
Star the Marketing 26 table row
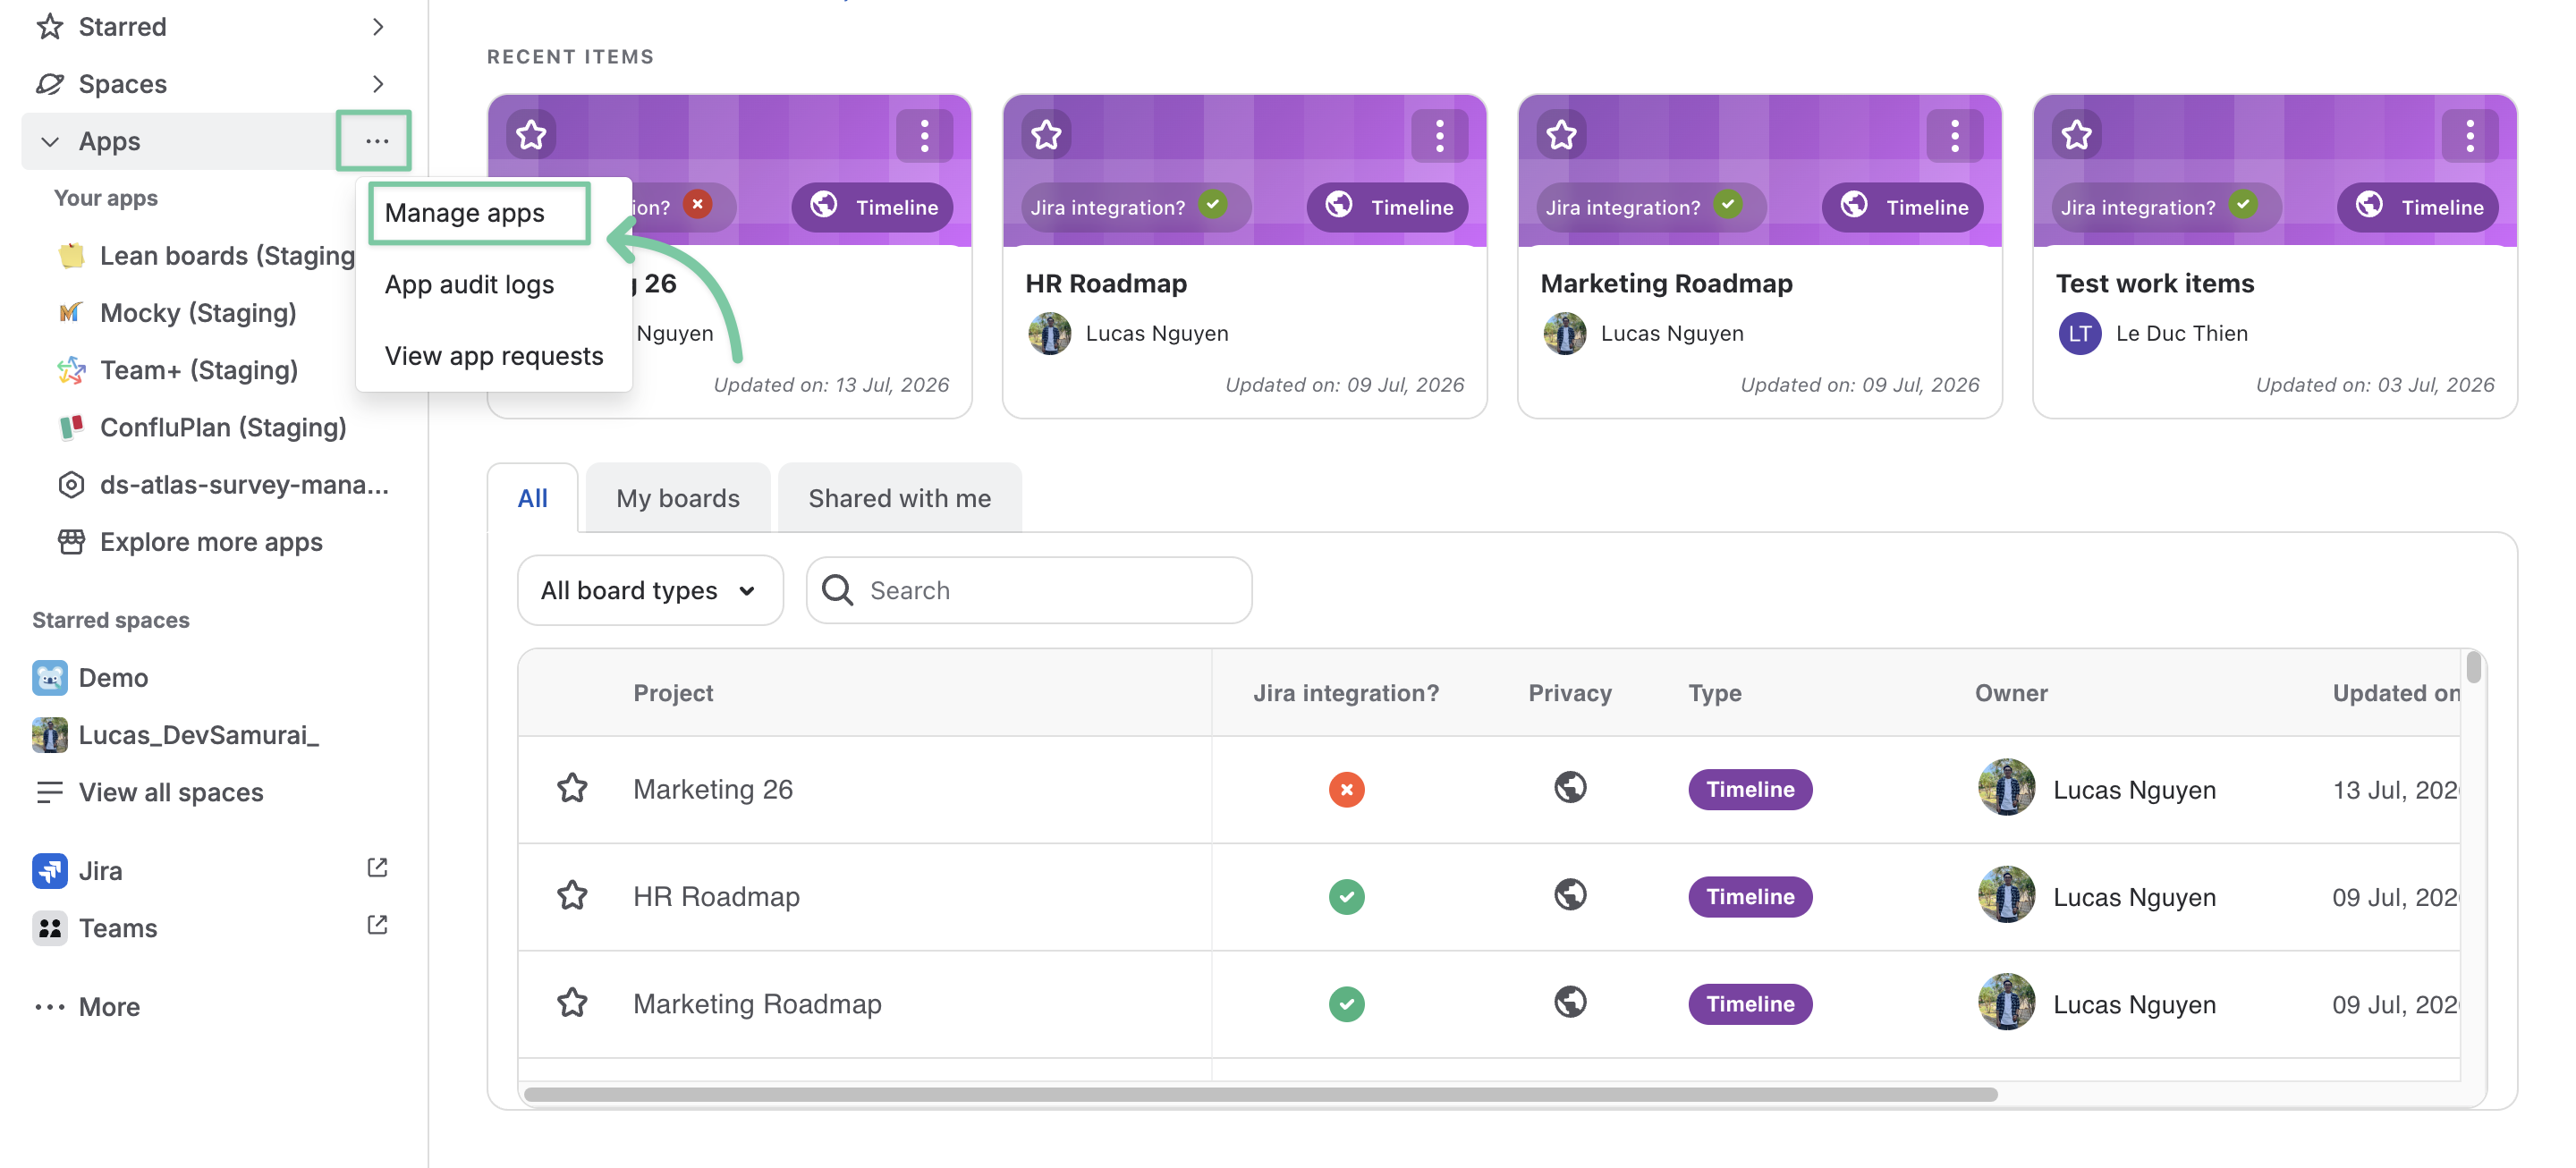click(572, 788)
